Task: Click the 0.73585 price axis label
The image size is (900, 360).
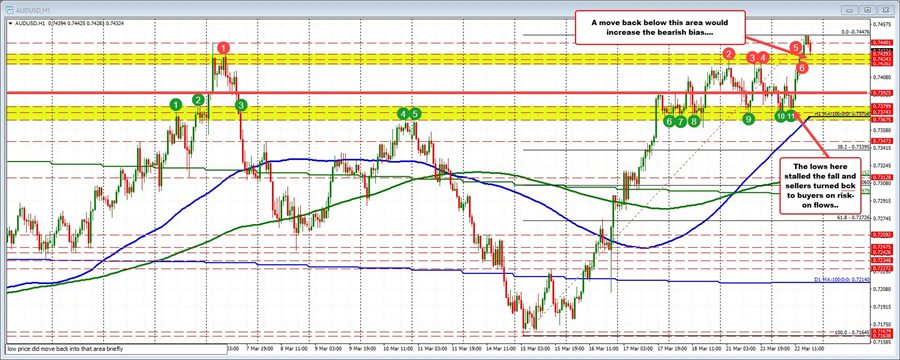Action: (882, 130)
